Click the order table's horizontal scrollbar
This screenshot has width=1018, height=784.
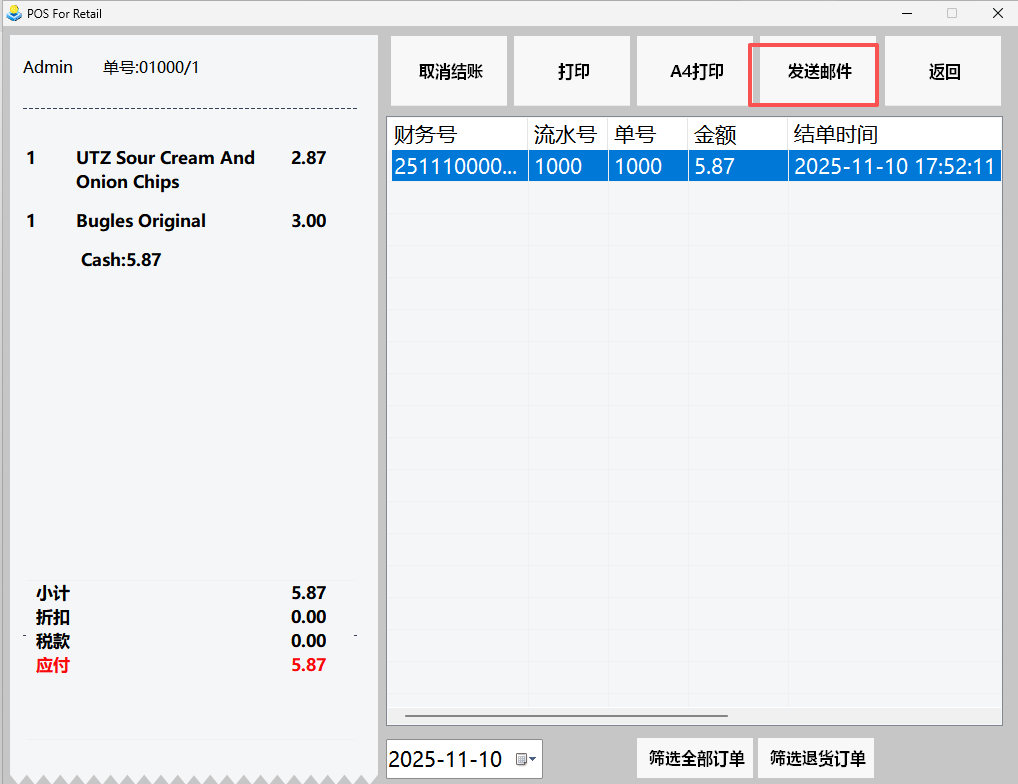(566, 716)
